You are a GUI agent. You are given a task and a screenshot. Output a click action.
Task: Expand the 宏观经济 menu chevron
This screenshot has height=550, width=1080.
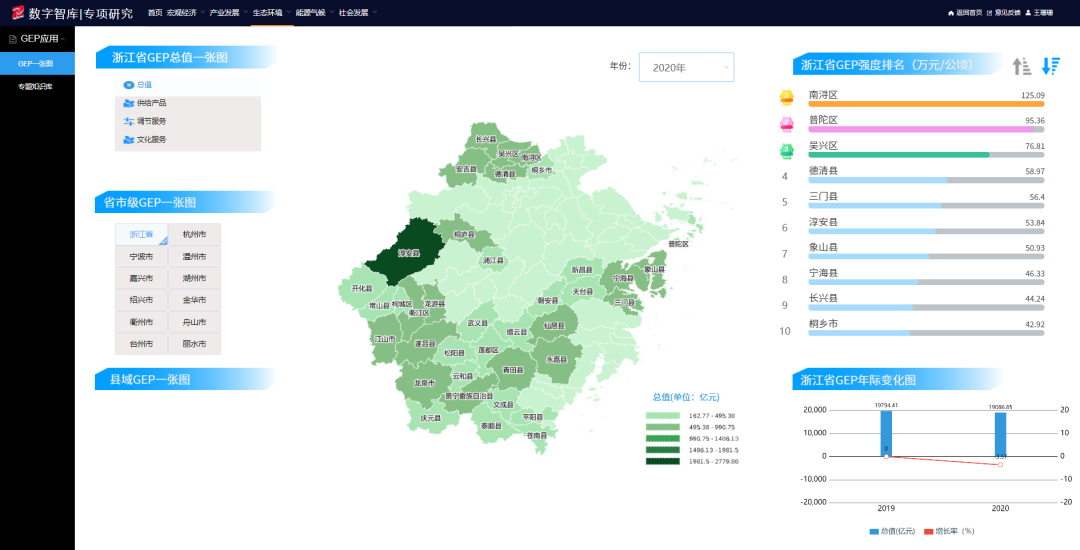(202, 12)
